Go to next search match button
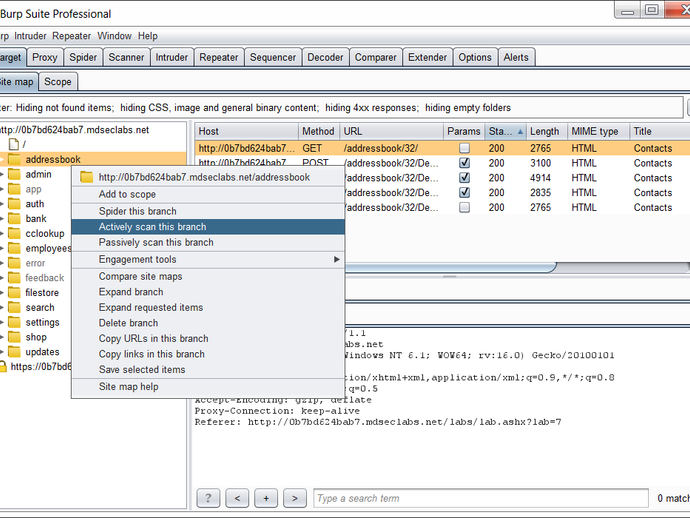Viewport: 690px width, 518px height. (x=295, y=498)
